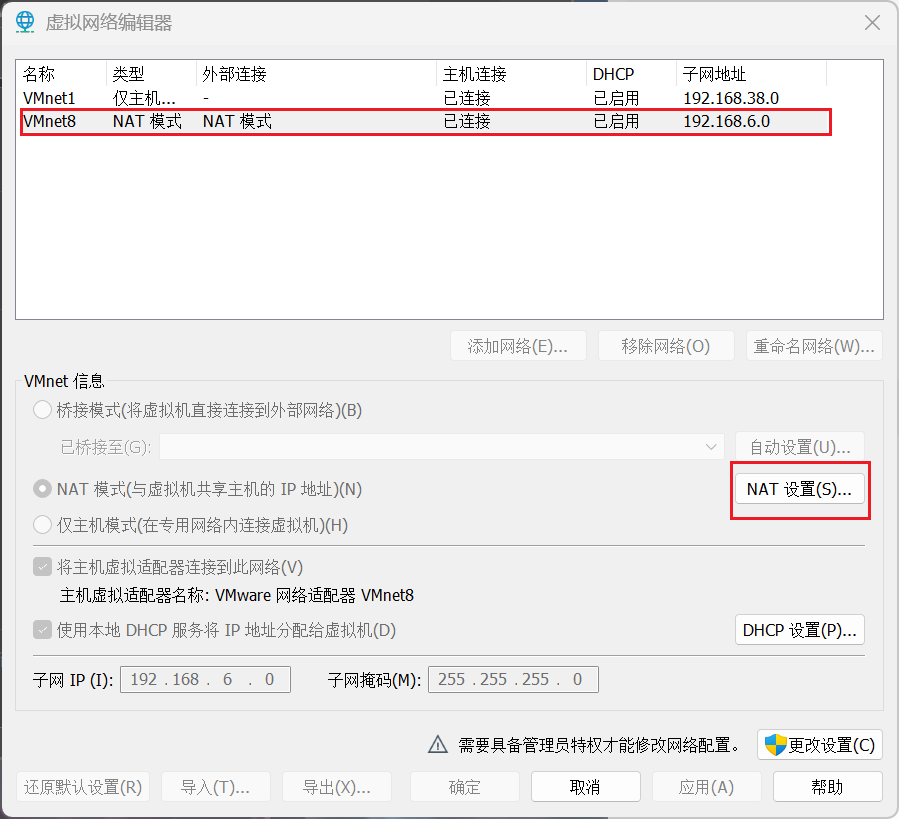Screen dimensions: 899x819
Task: Click the DHCP column header
Action: point(631,74)
